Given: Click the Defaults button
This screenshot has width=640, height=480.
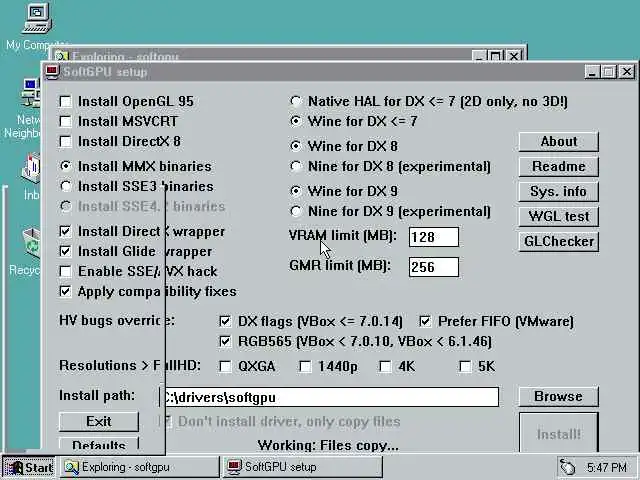Looking at the screenshot, I should click(x=99, y=444).
